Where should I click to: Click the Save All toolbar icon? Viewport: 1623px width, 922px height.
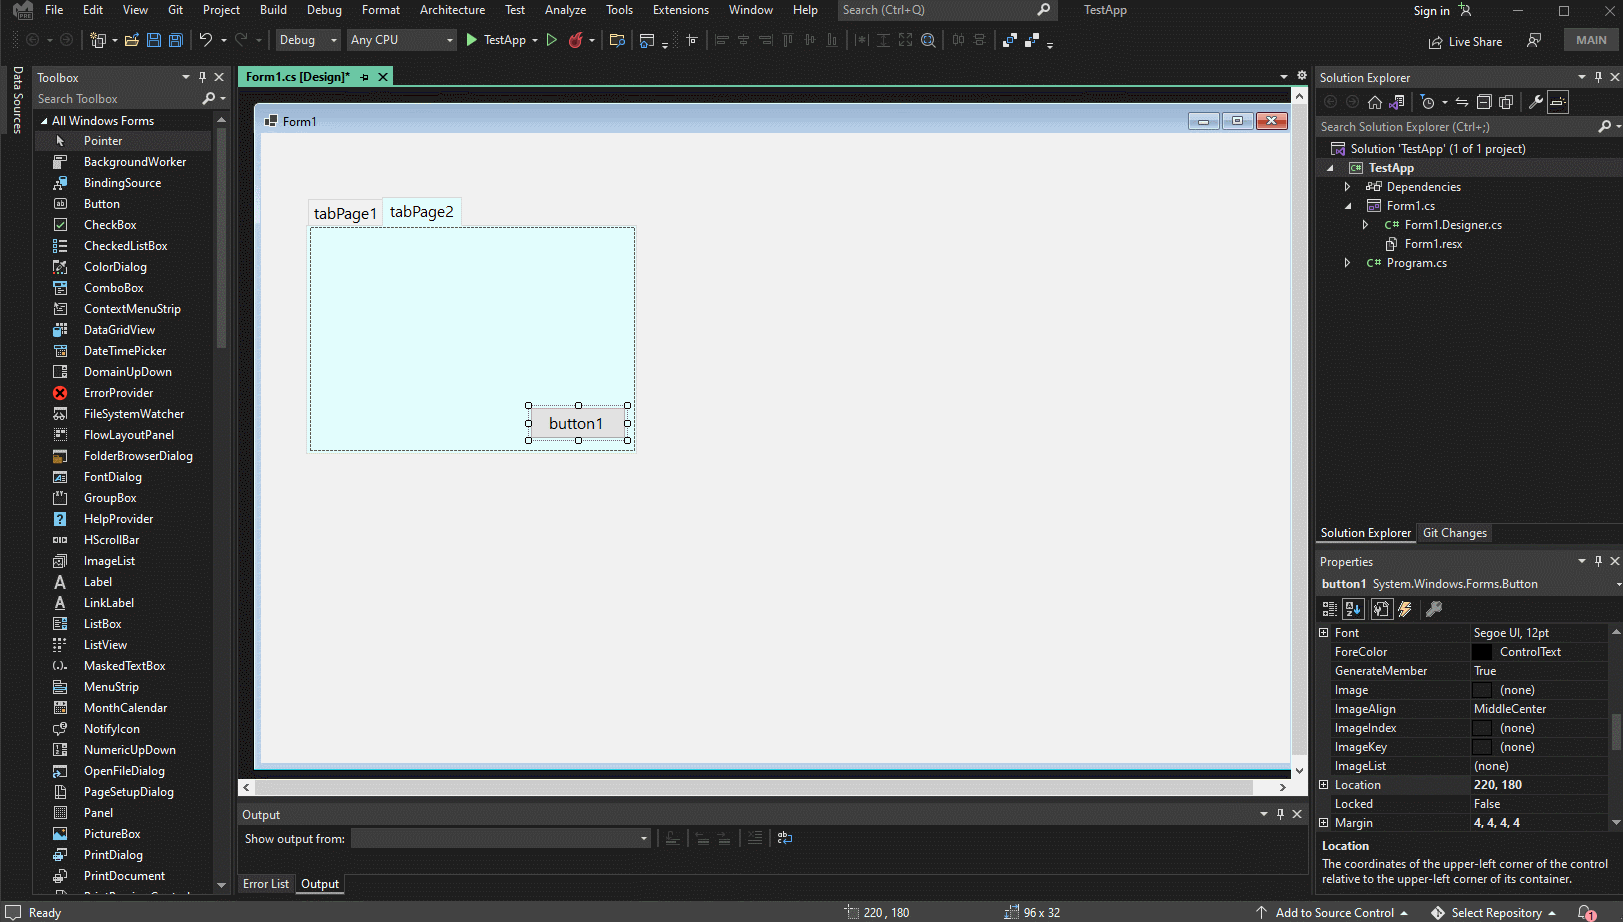click(x=175, y=40)
